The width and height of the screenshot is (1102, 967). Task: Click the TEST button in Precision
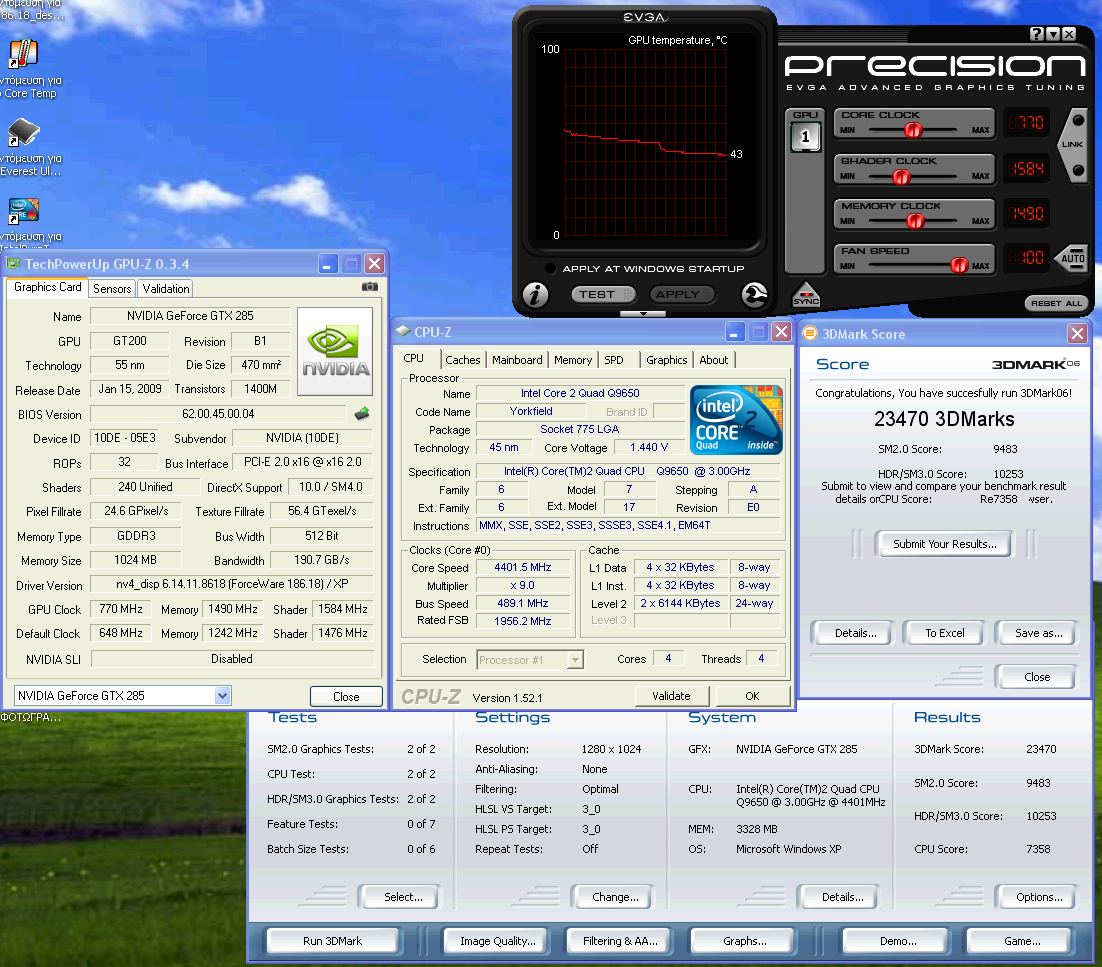coord(603,294)
